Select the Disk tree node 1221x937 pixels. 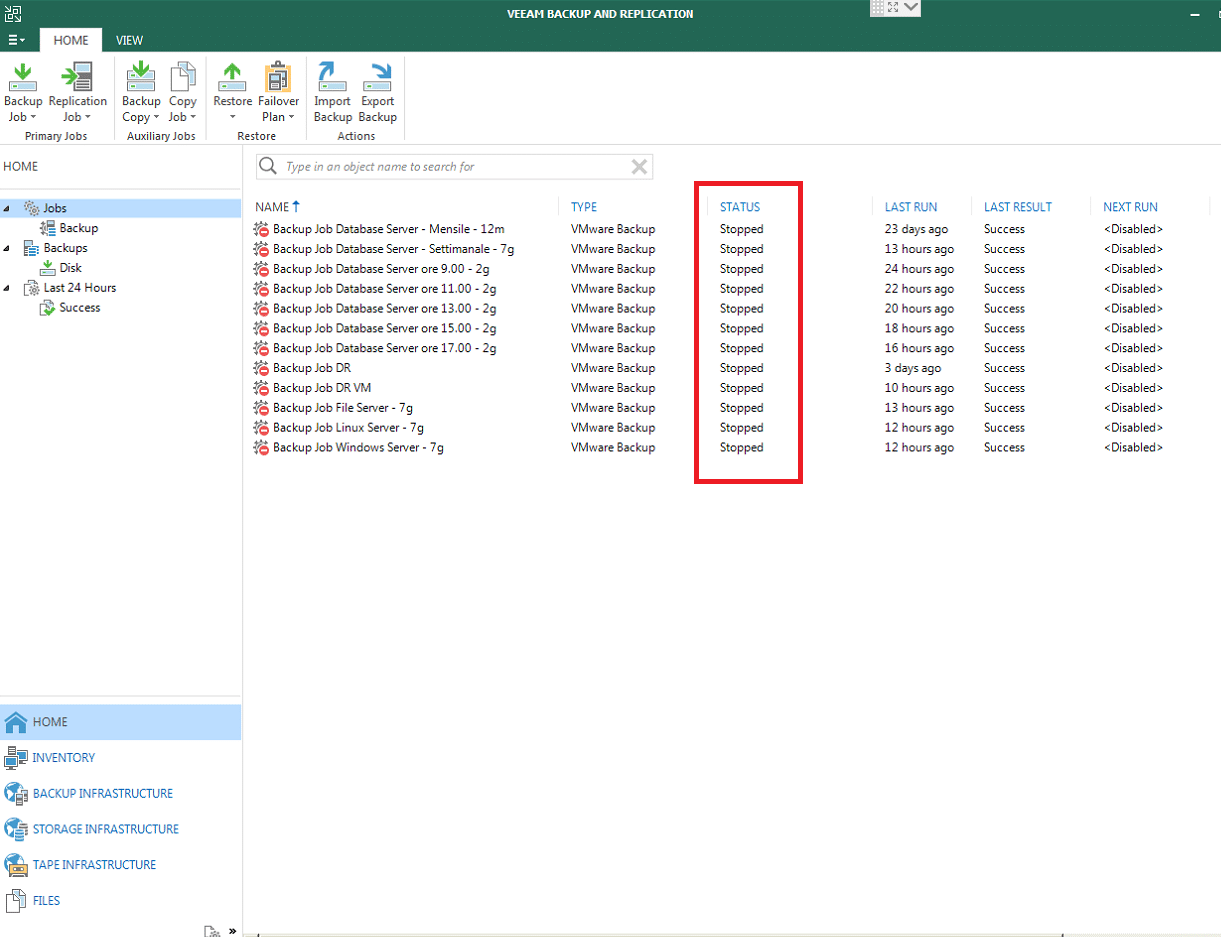pos(70,268)
